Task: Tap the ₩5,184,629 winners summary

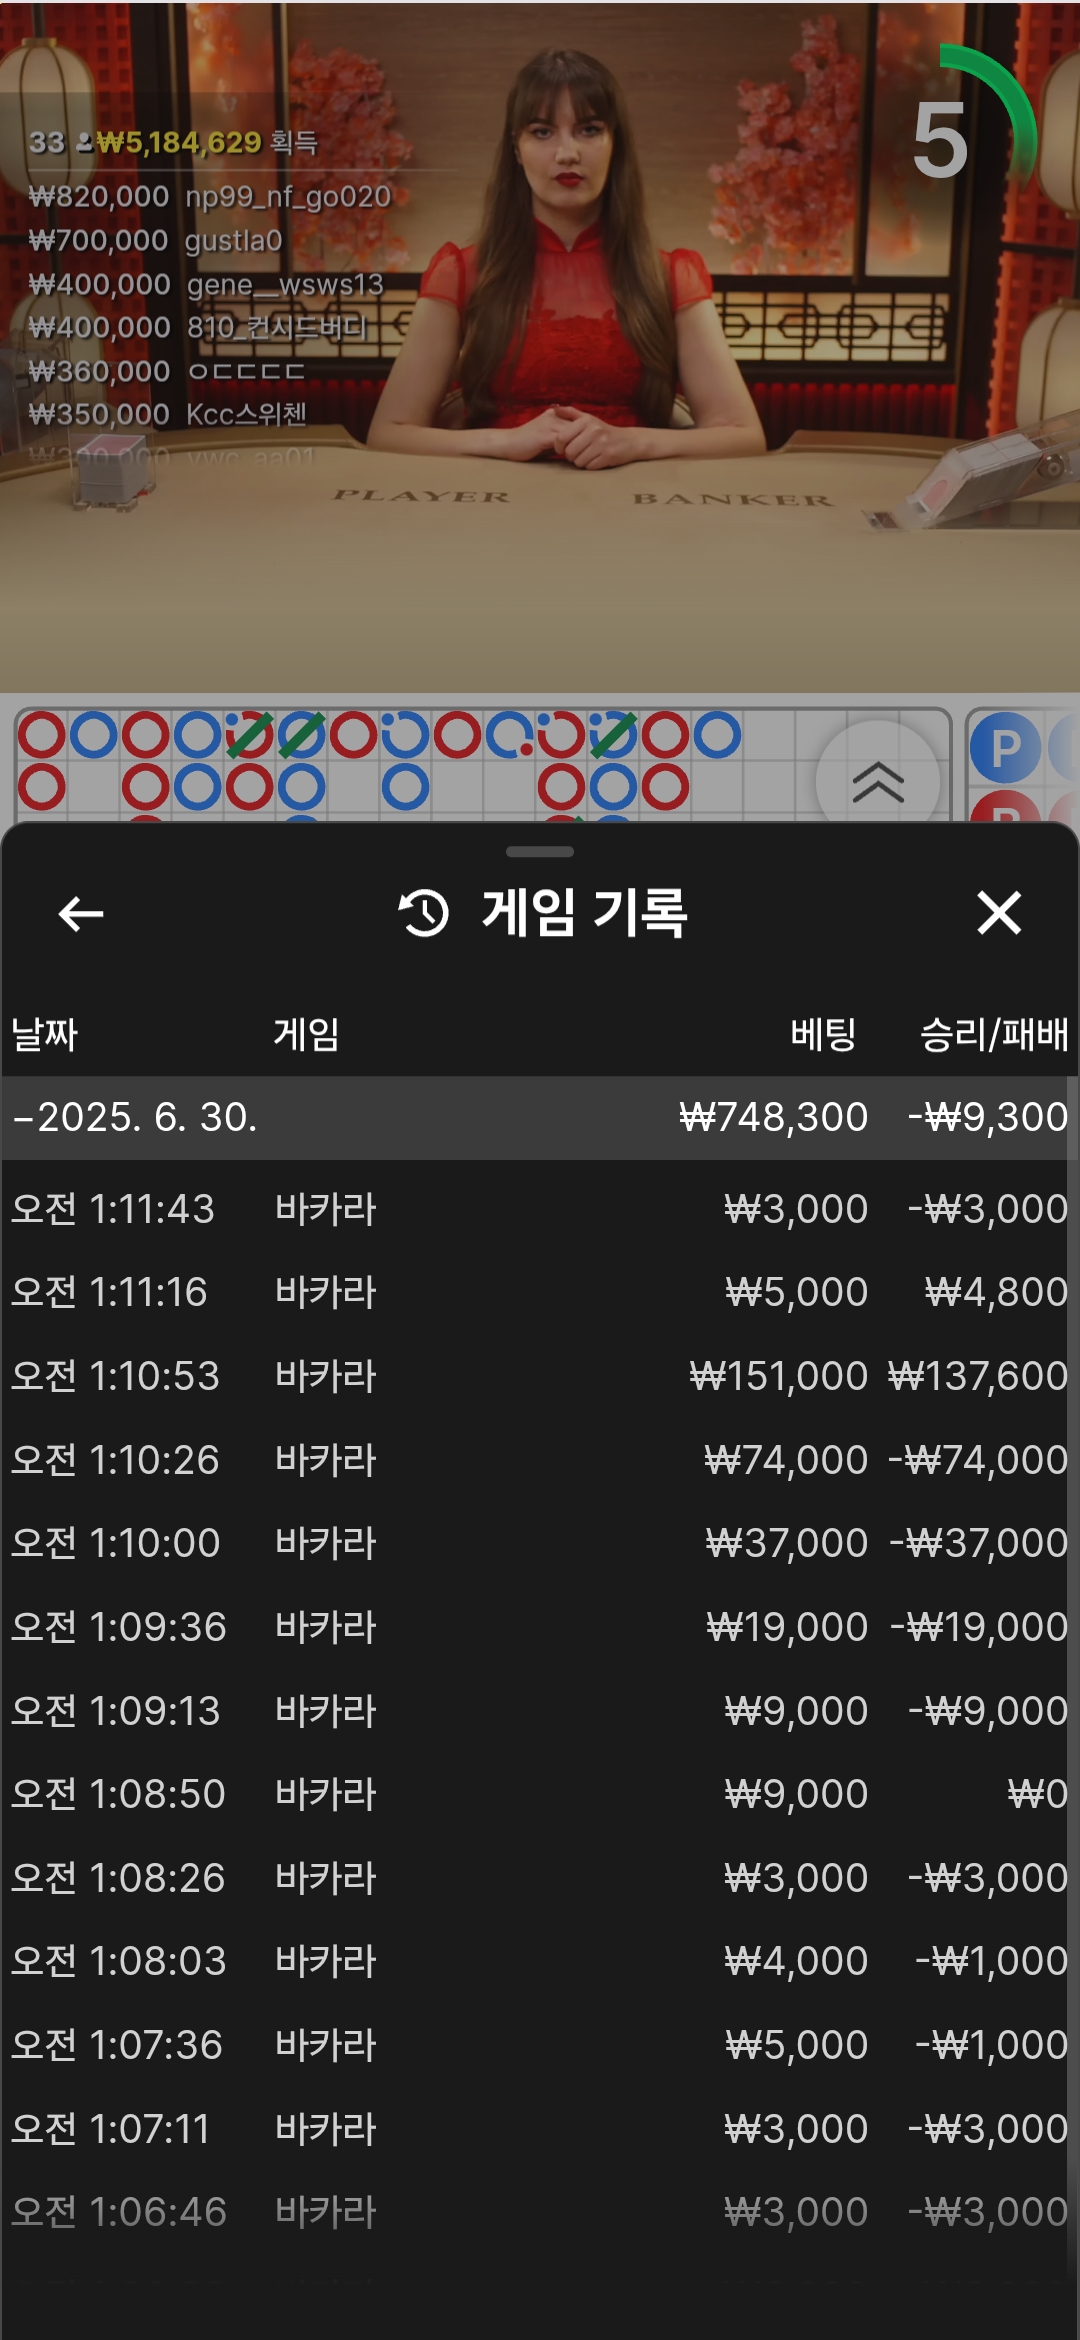Action: 173,142
